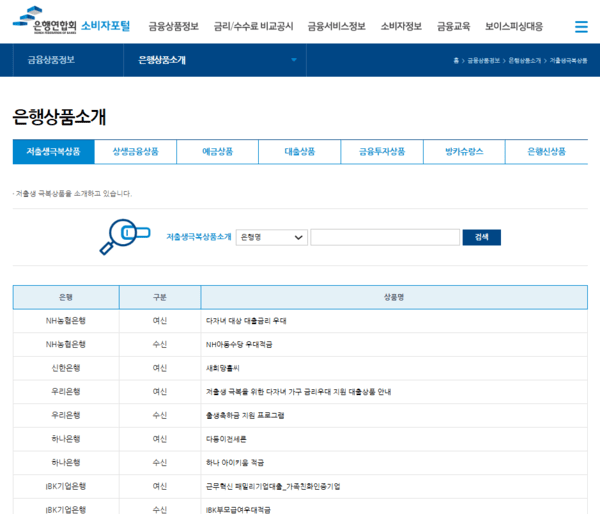Image resolution: width=600 pixels, height=514 pixels.
Task: Open the 은행명 search type dropdown
Action: [x=272, y=237]
